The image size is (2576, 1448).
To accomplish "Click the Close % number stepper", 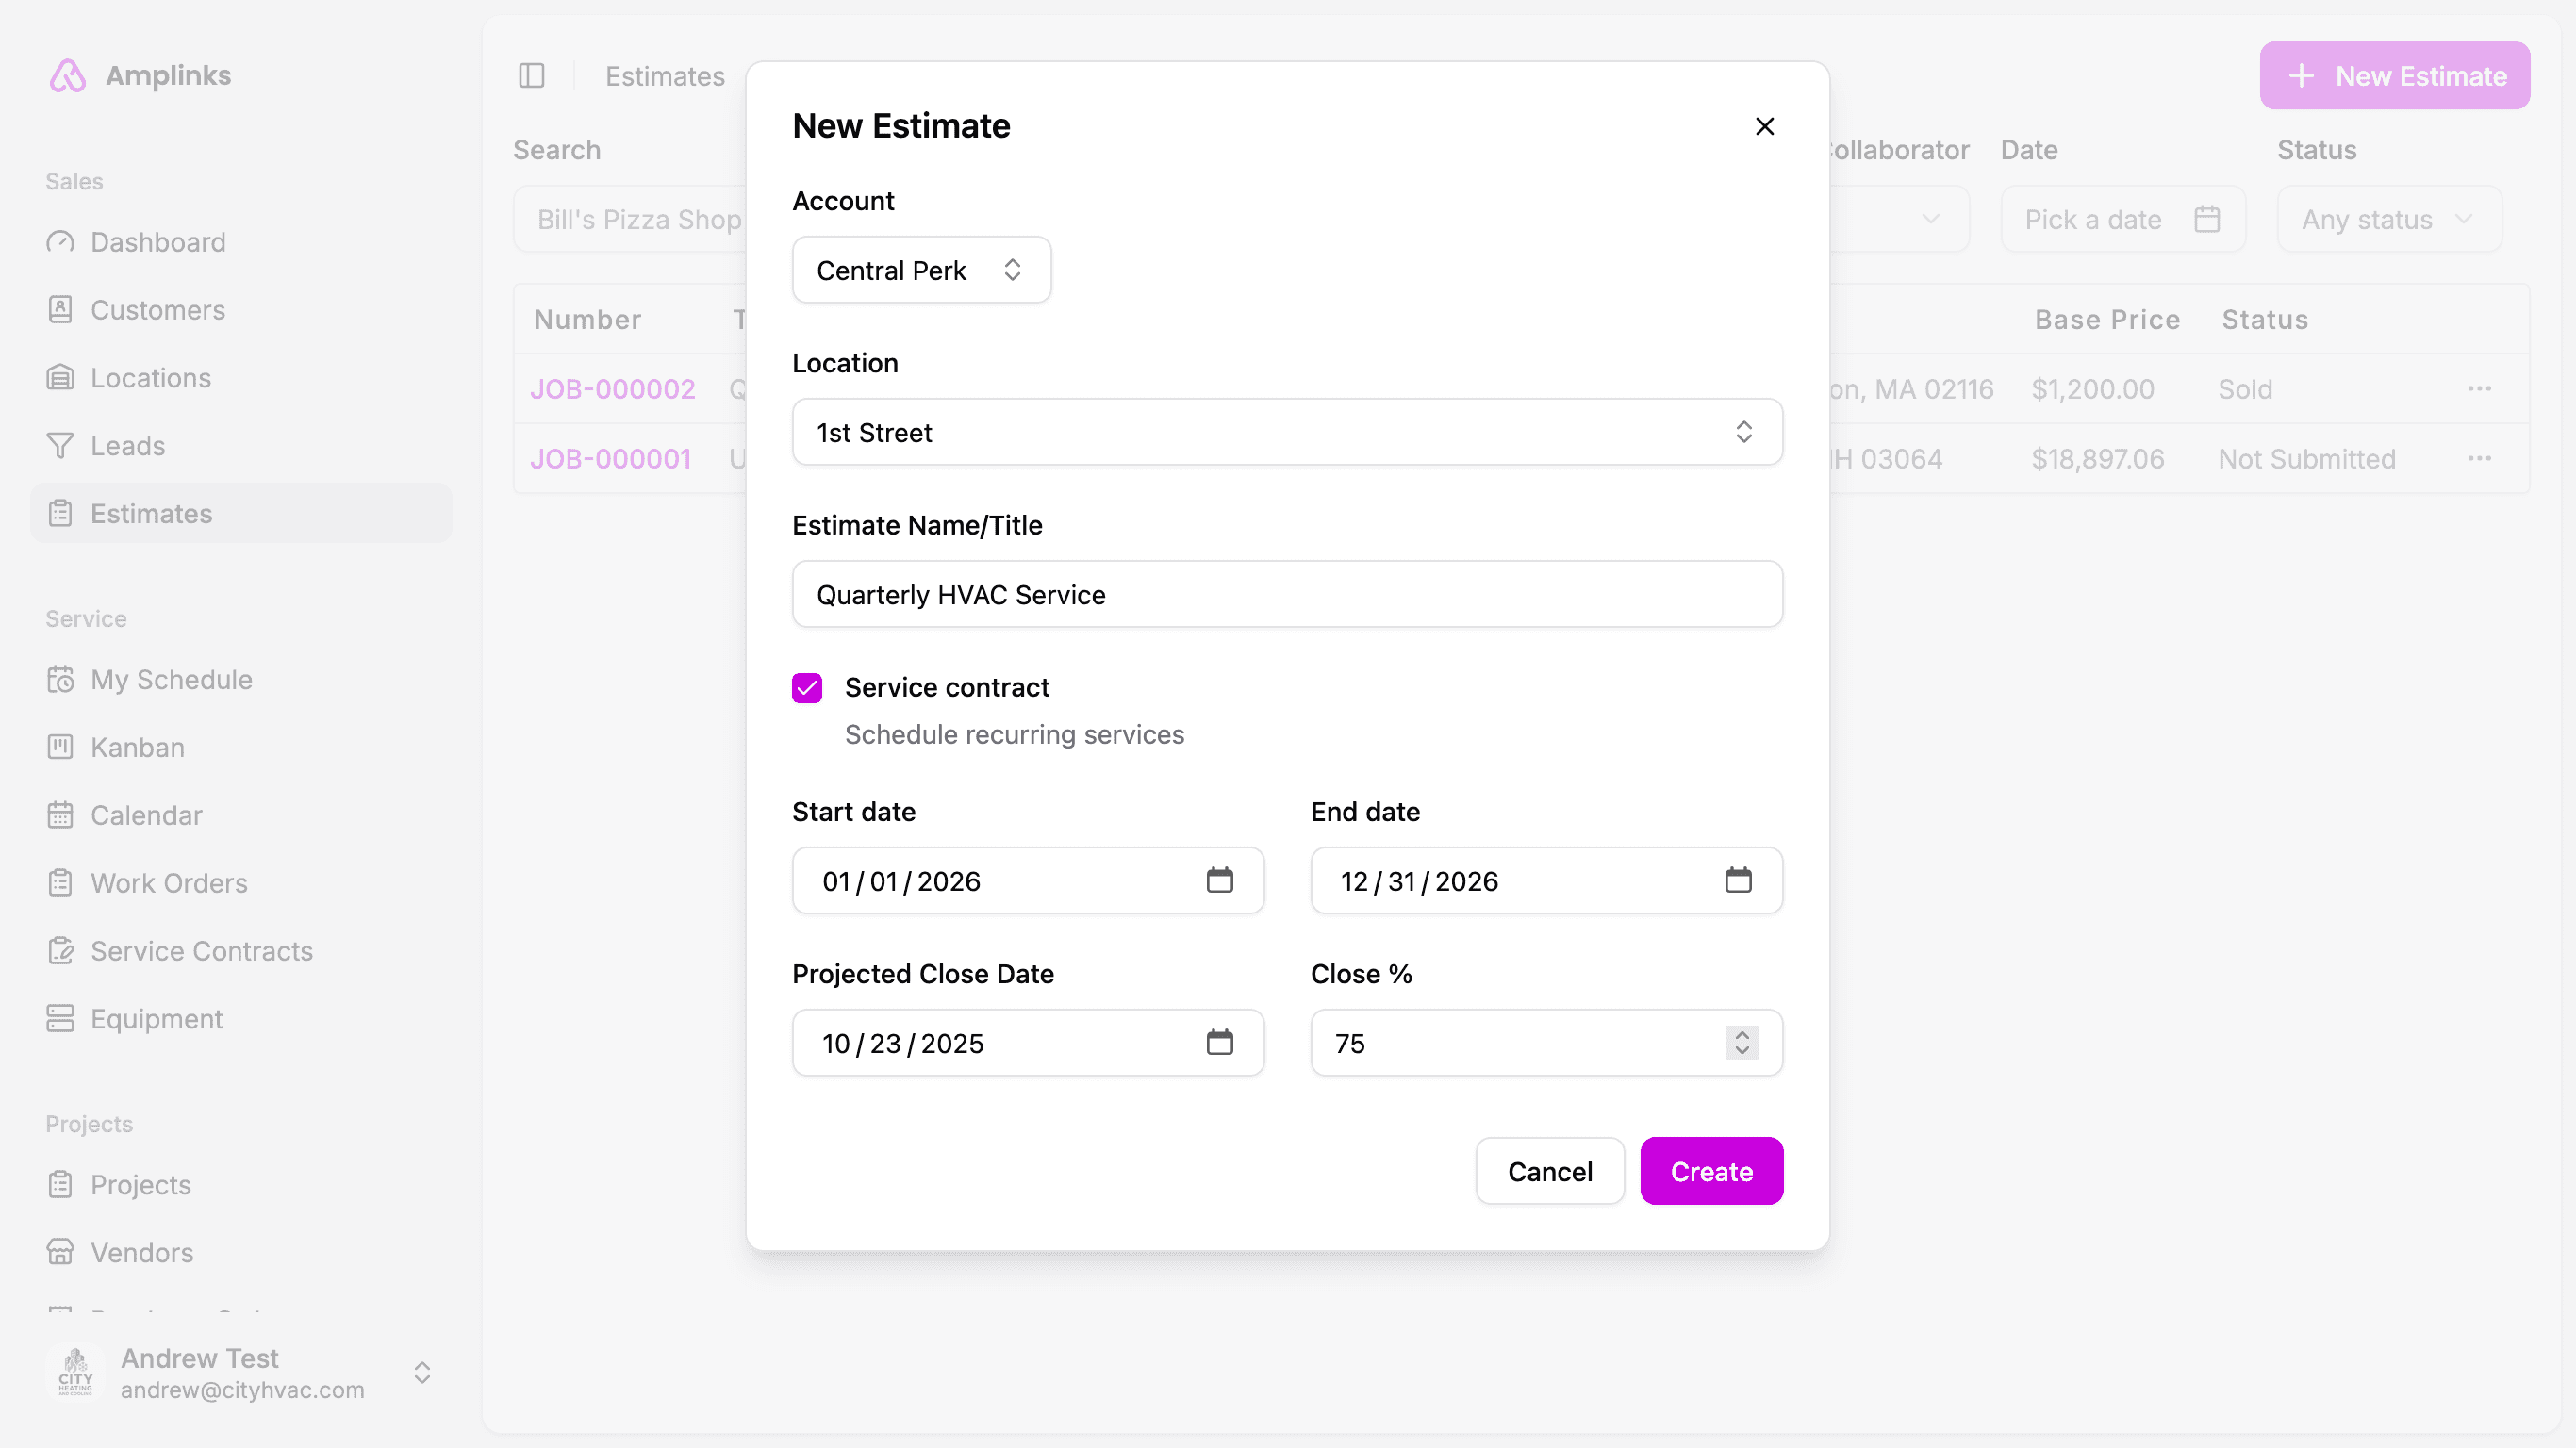I will coord(1741,1042).
